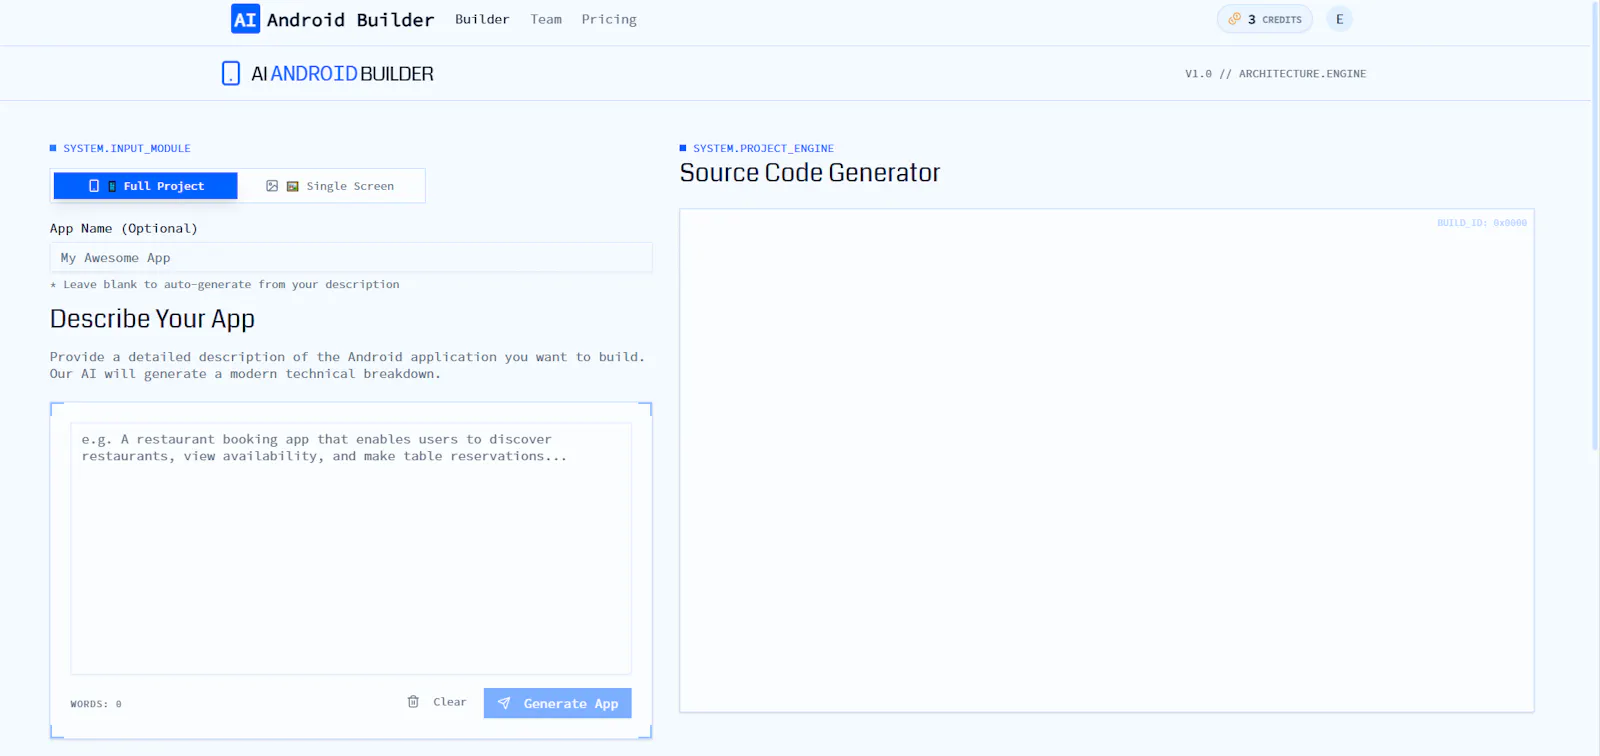Click the BUILD_ID: 0x0000 text
This screenshot has width=1600, height=756.
1482,223
